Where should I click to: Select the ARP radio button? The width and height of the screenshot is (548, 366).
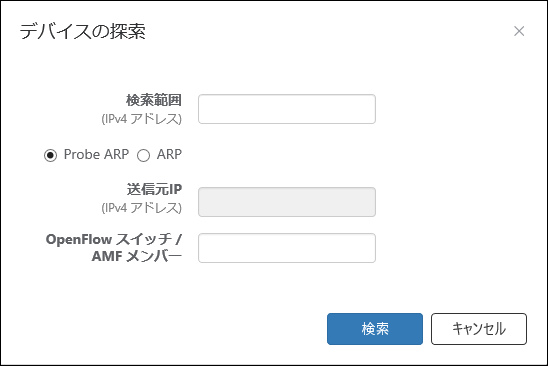click(x=143, y=155)
